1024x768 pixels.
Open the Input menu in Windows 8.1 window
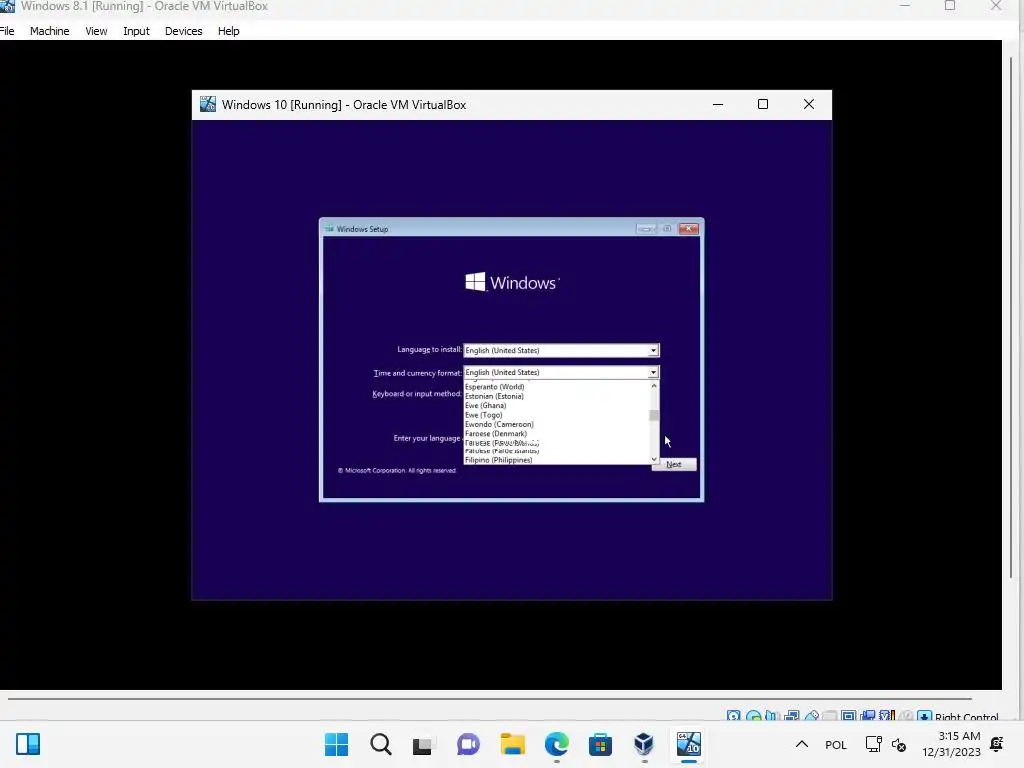(136, 31)
